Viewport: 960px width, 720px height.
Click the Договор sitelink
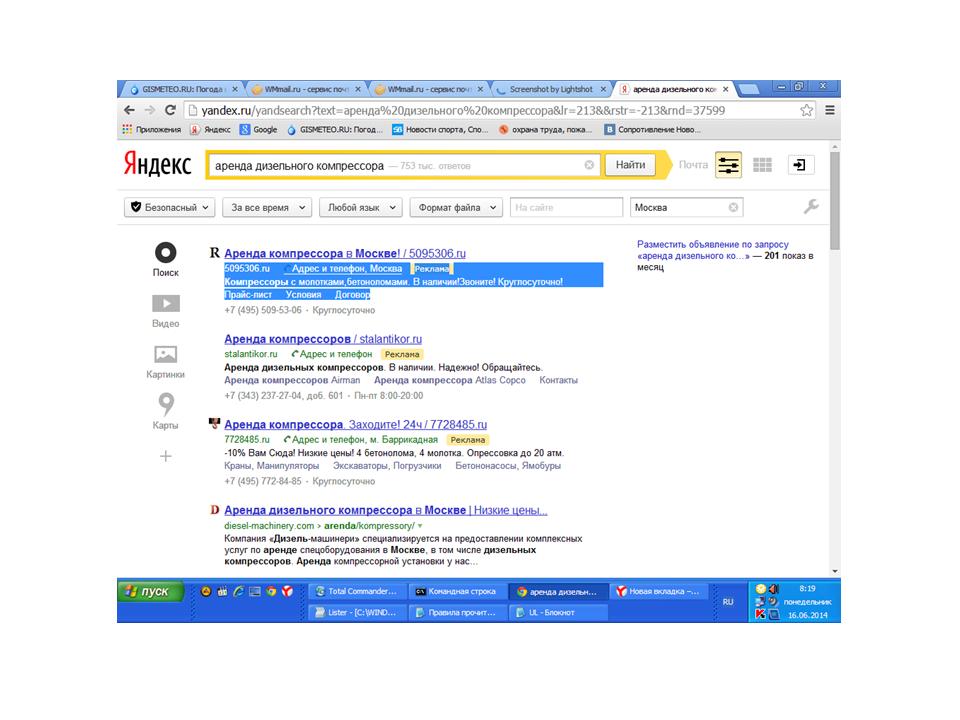[352, 294]
